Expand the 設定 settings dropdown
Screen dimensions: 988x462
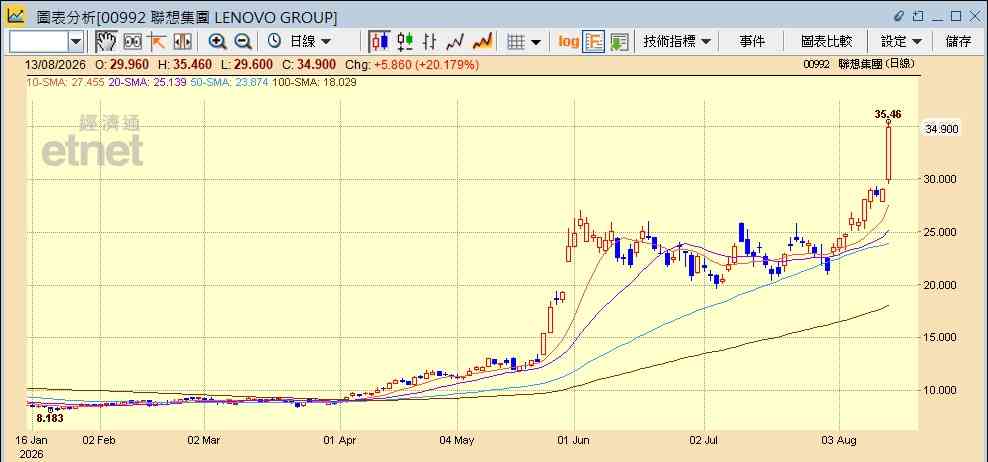coord(901,42)
